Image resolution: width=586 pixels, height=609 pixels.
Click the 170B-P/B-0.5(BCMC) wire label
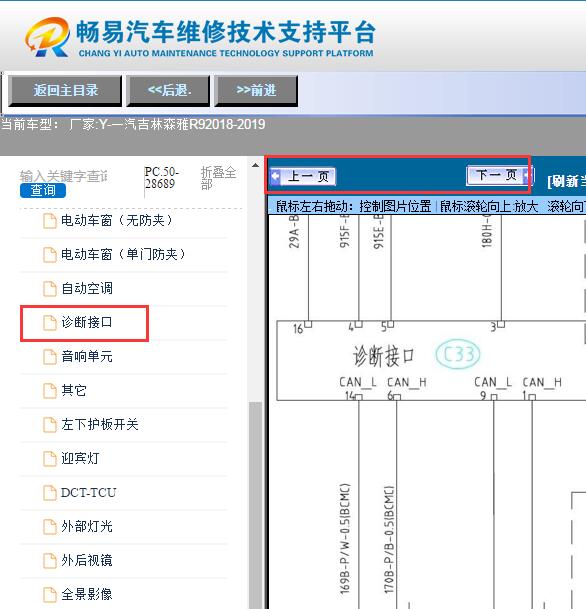coord(389,539)
